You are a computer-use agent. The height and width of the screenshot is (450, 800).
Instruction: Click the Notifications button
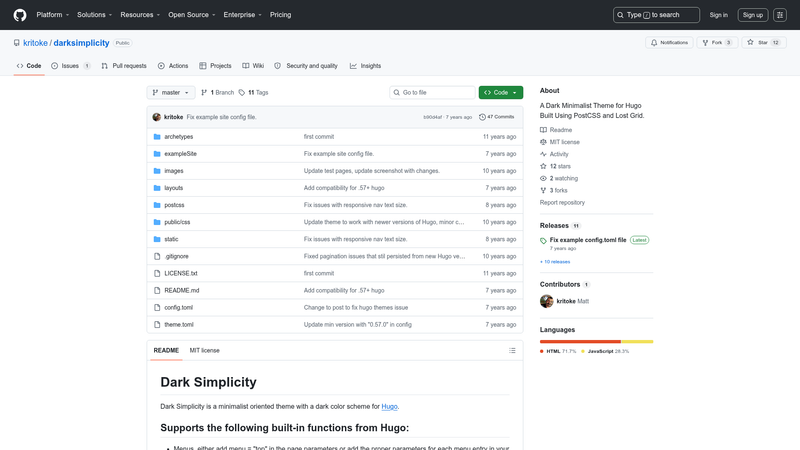(669, 43)
